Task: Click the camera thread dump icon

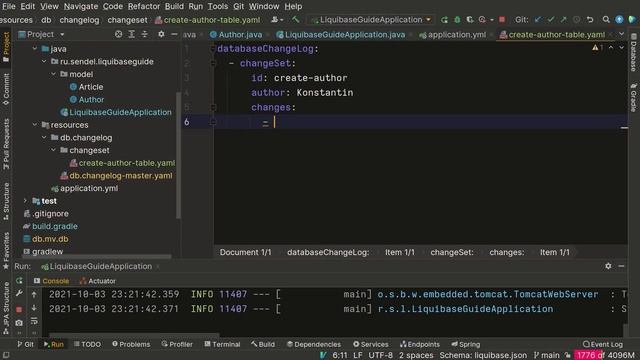Action: tap(19, 322)
